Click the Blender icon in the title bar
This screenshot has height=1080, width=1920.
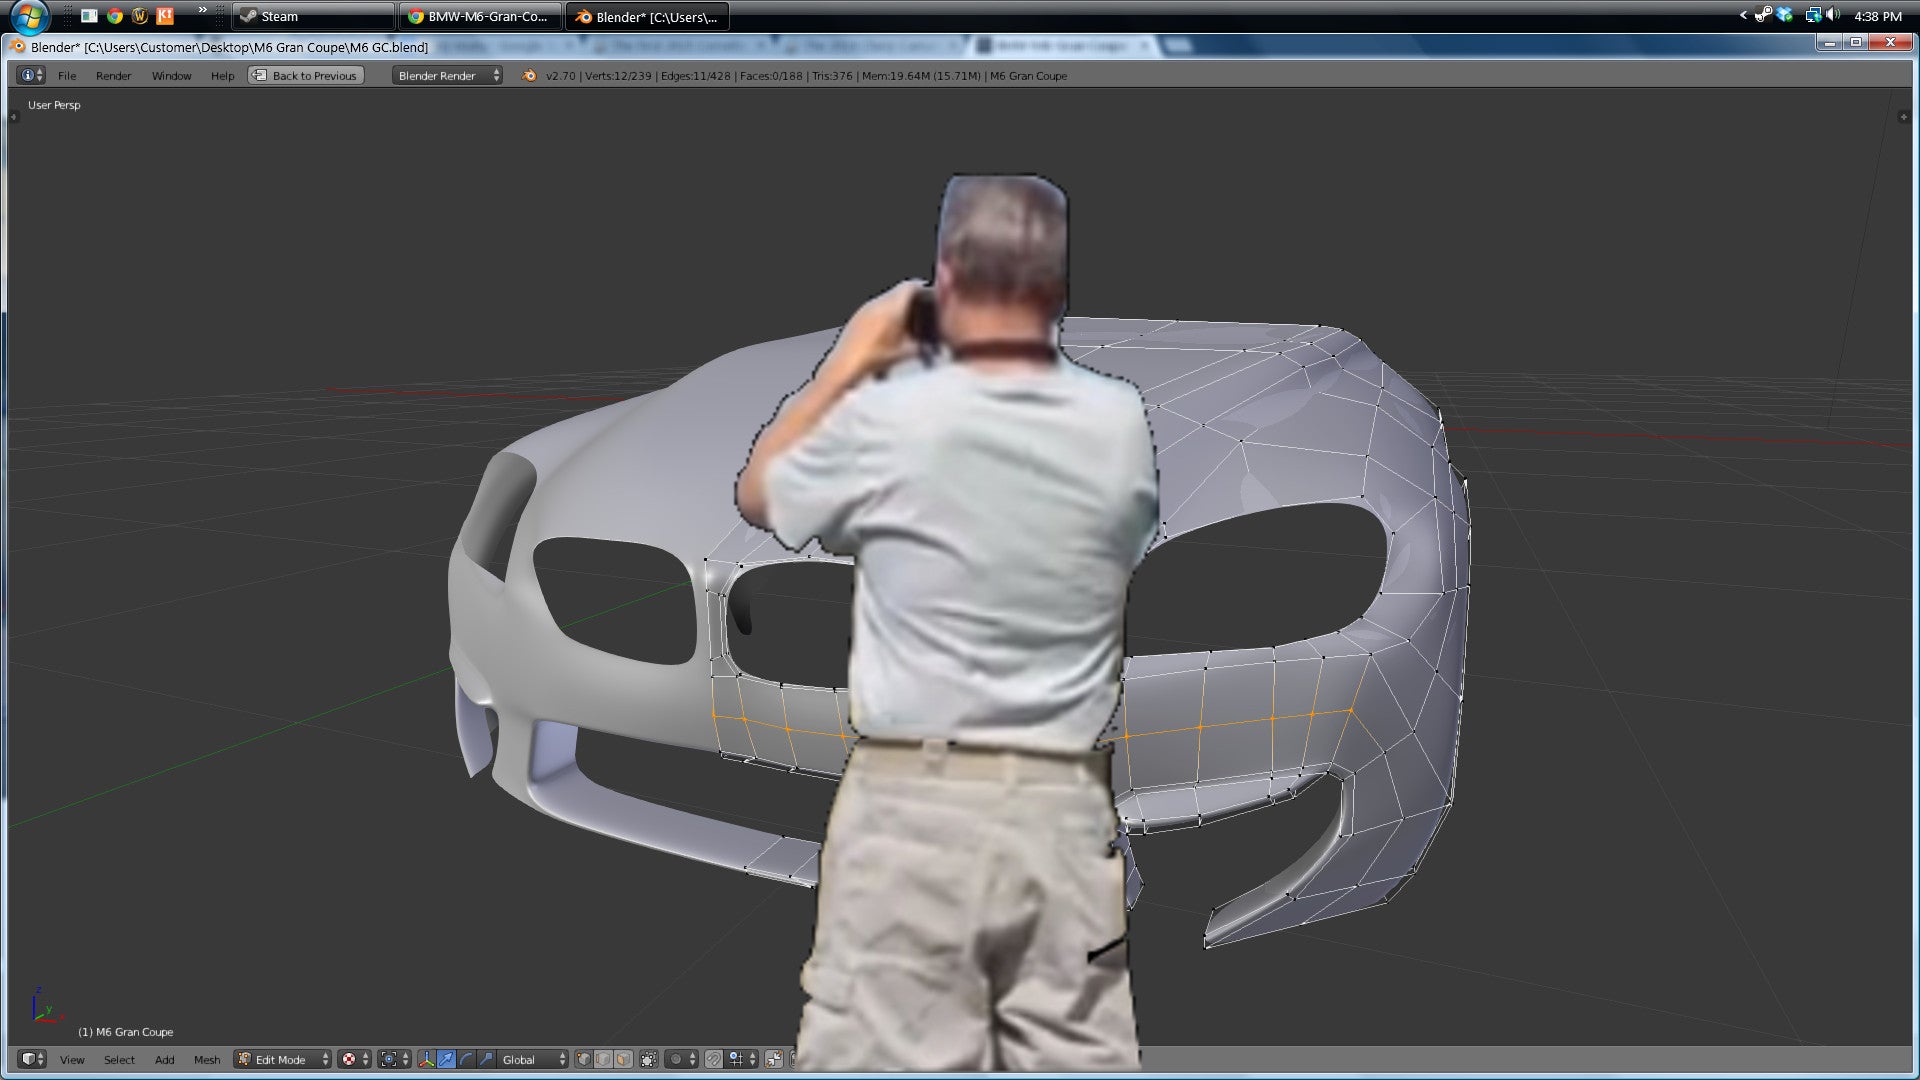[17, 46]
